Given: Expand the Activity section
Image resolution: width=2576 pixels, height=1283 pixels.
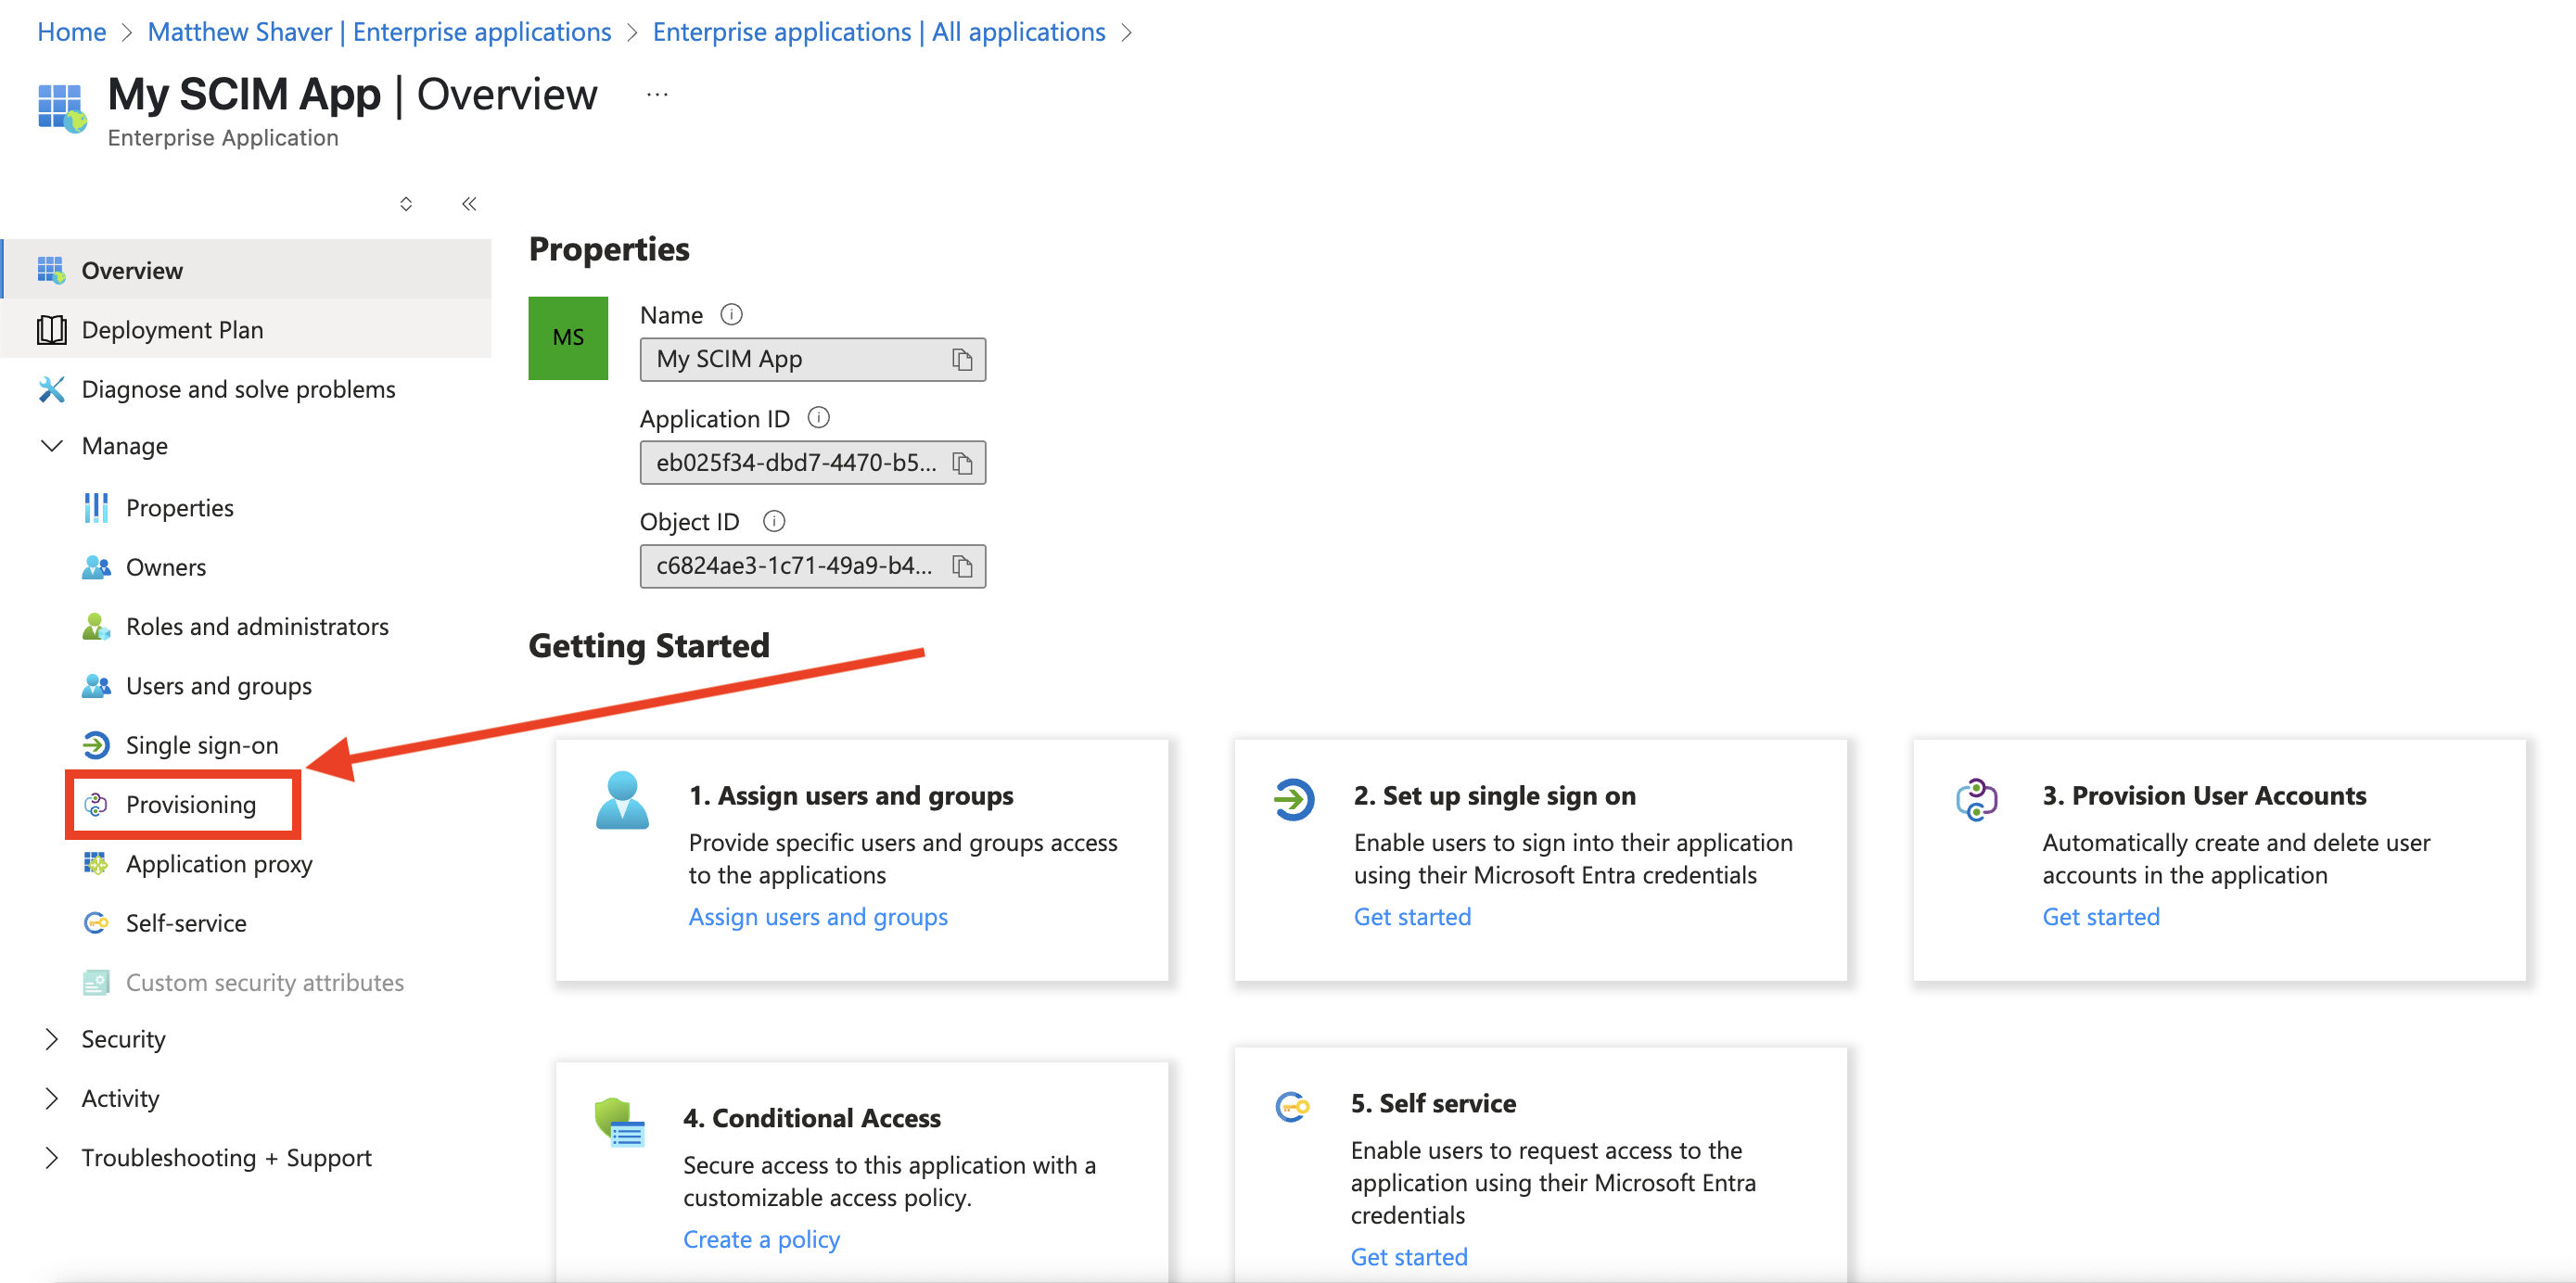Looking at the screenshot, I should tap(52, 1097).
